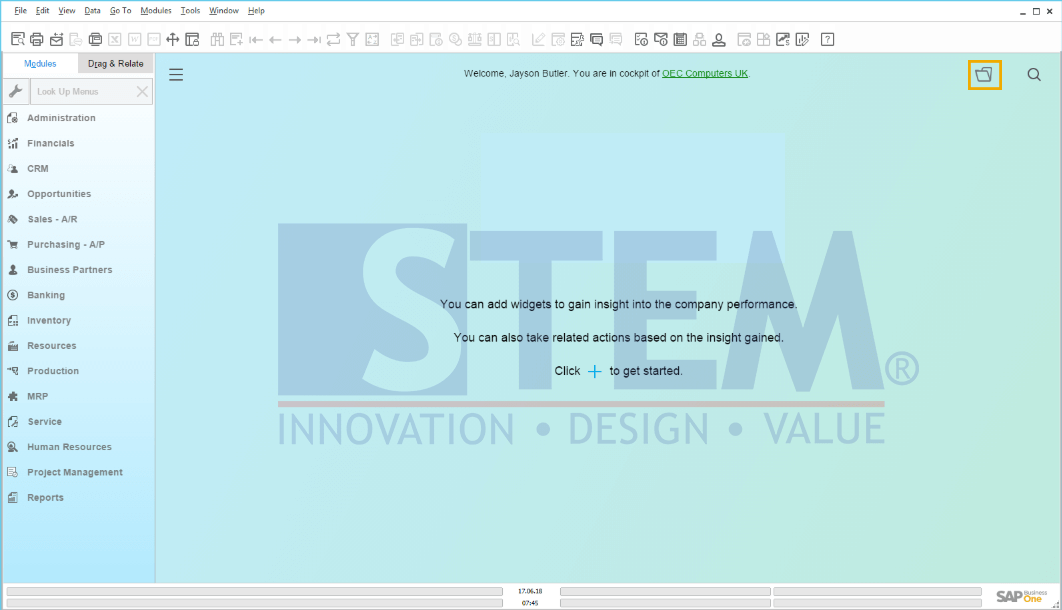Export to Microsoft Excel toolbar icon
The height and width of the screenshot is (610, 1062).
114,39
